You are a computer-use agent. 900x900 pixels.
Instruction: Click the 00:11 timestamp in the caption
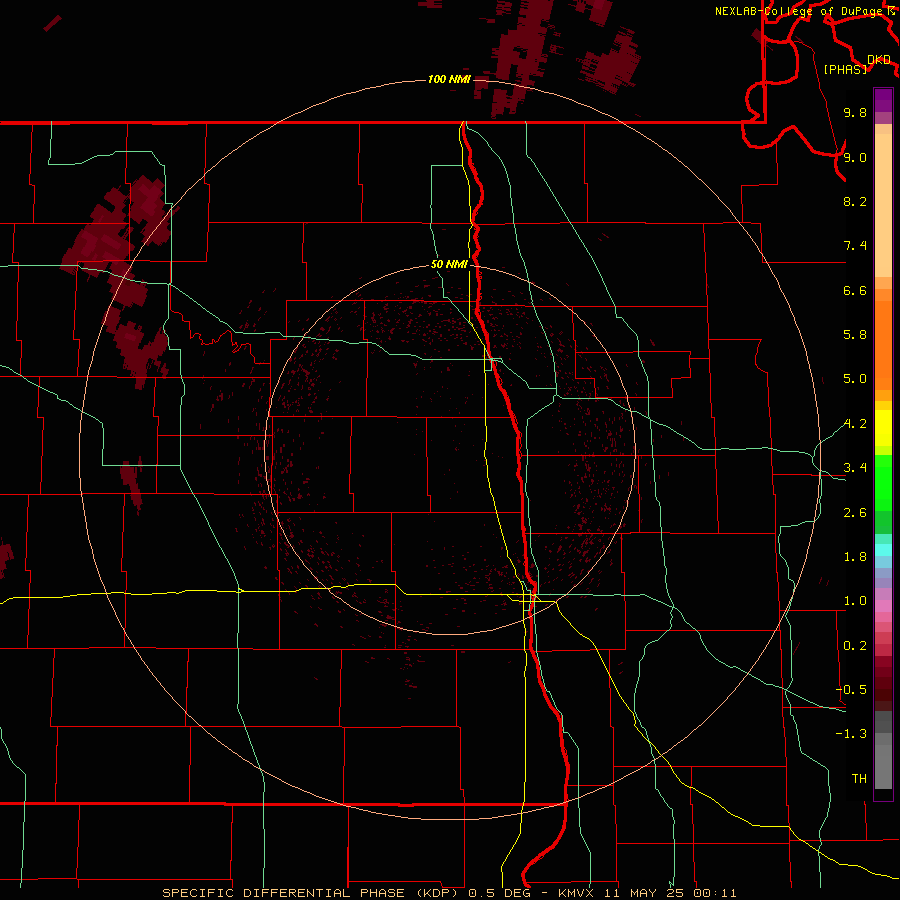[x=715, y=893]
